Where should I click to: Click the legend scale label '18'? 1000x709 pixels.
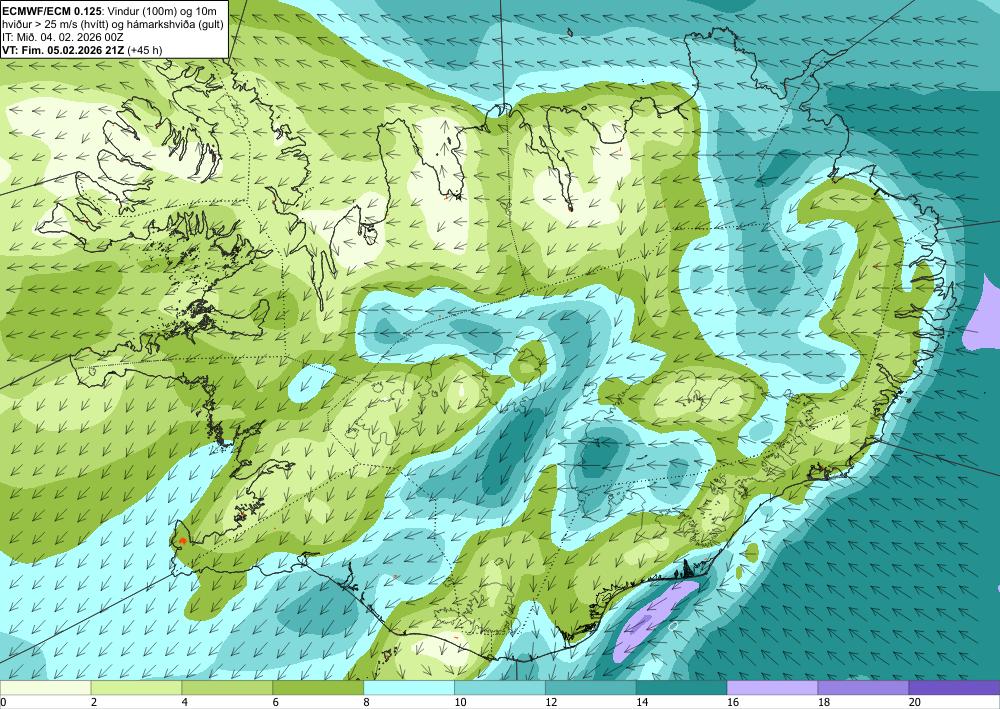(823, 703)
